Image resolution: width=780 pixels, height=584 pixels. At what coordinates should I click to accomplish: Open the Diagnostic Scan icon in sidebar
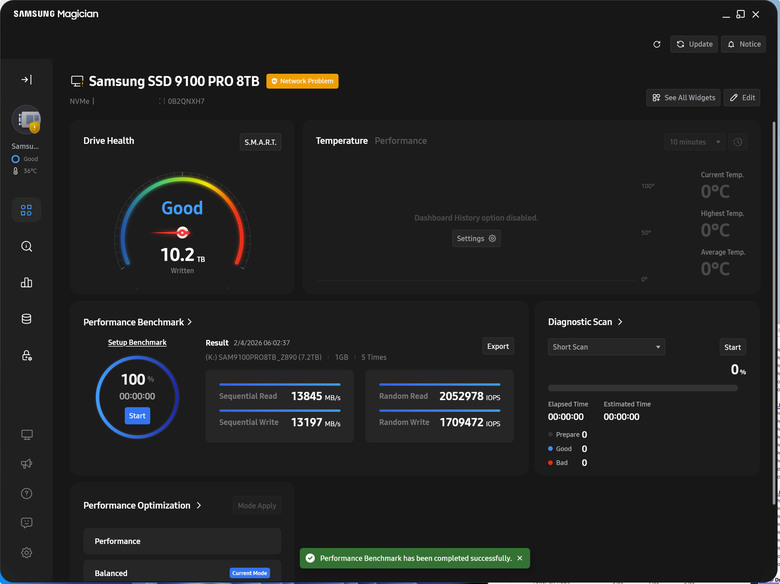tap(26, 246)
